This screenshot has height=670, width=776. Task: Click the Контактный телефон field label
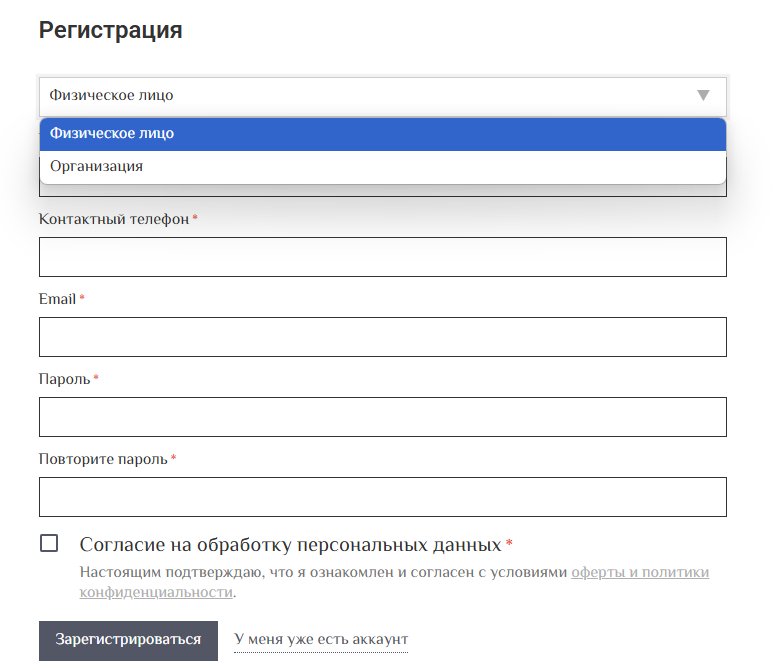point(114,219)
